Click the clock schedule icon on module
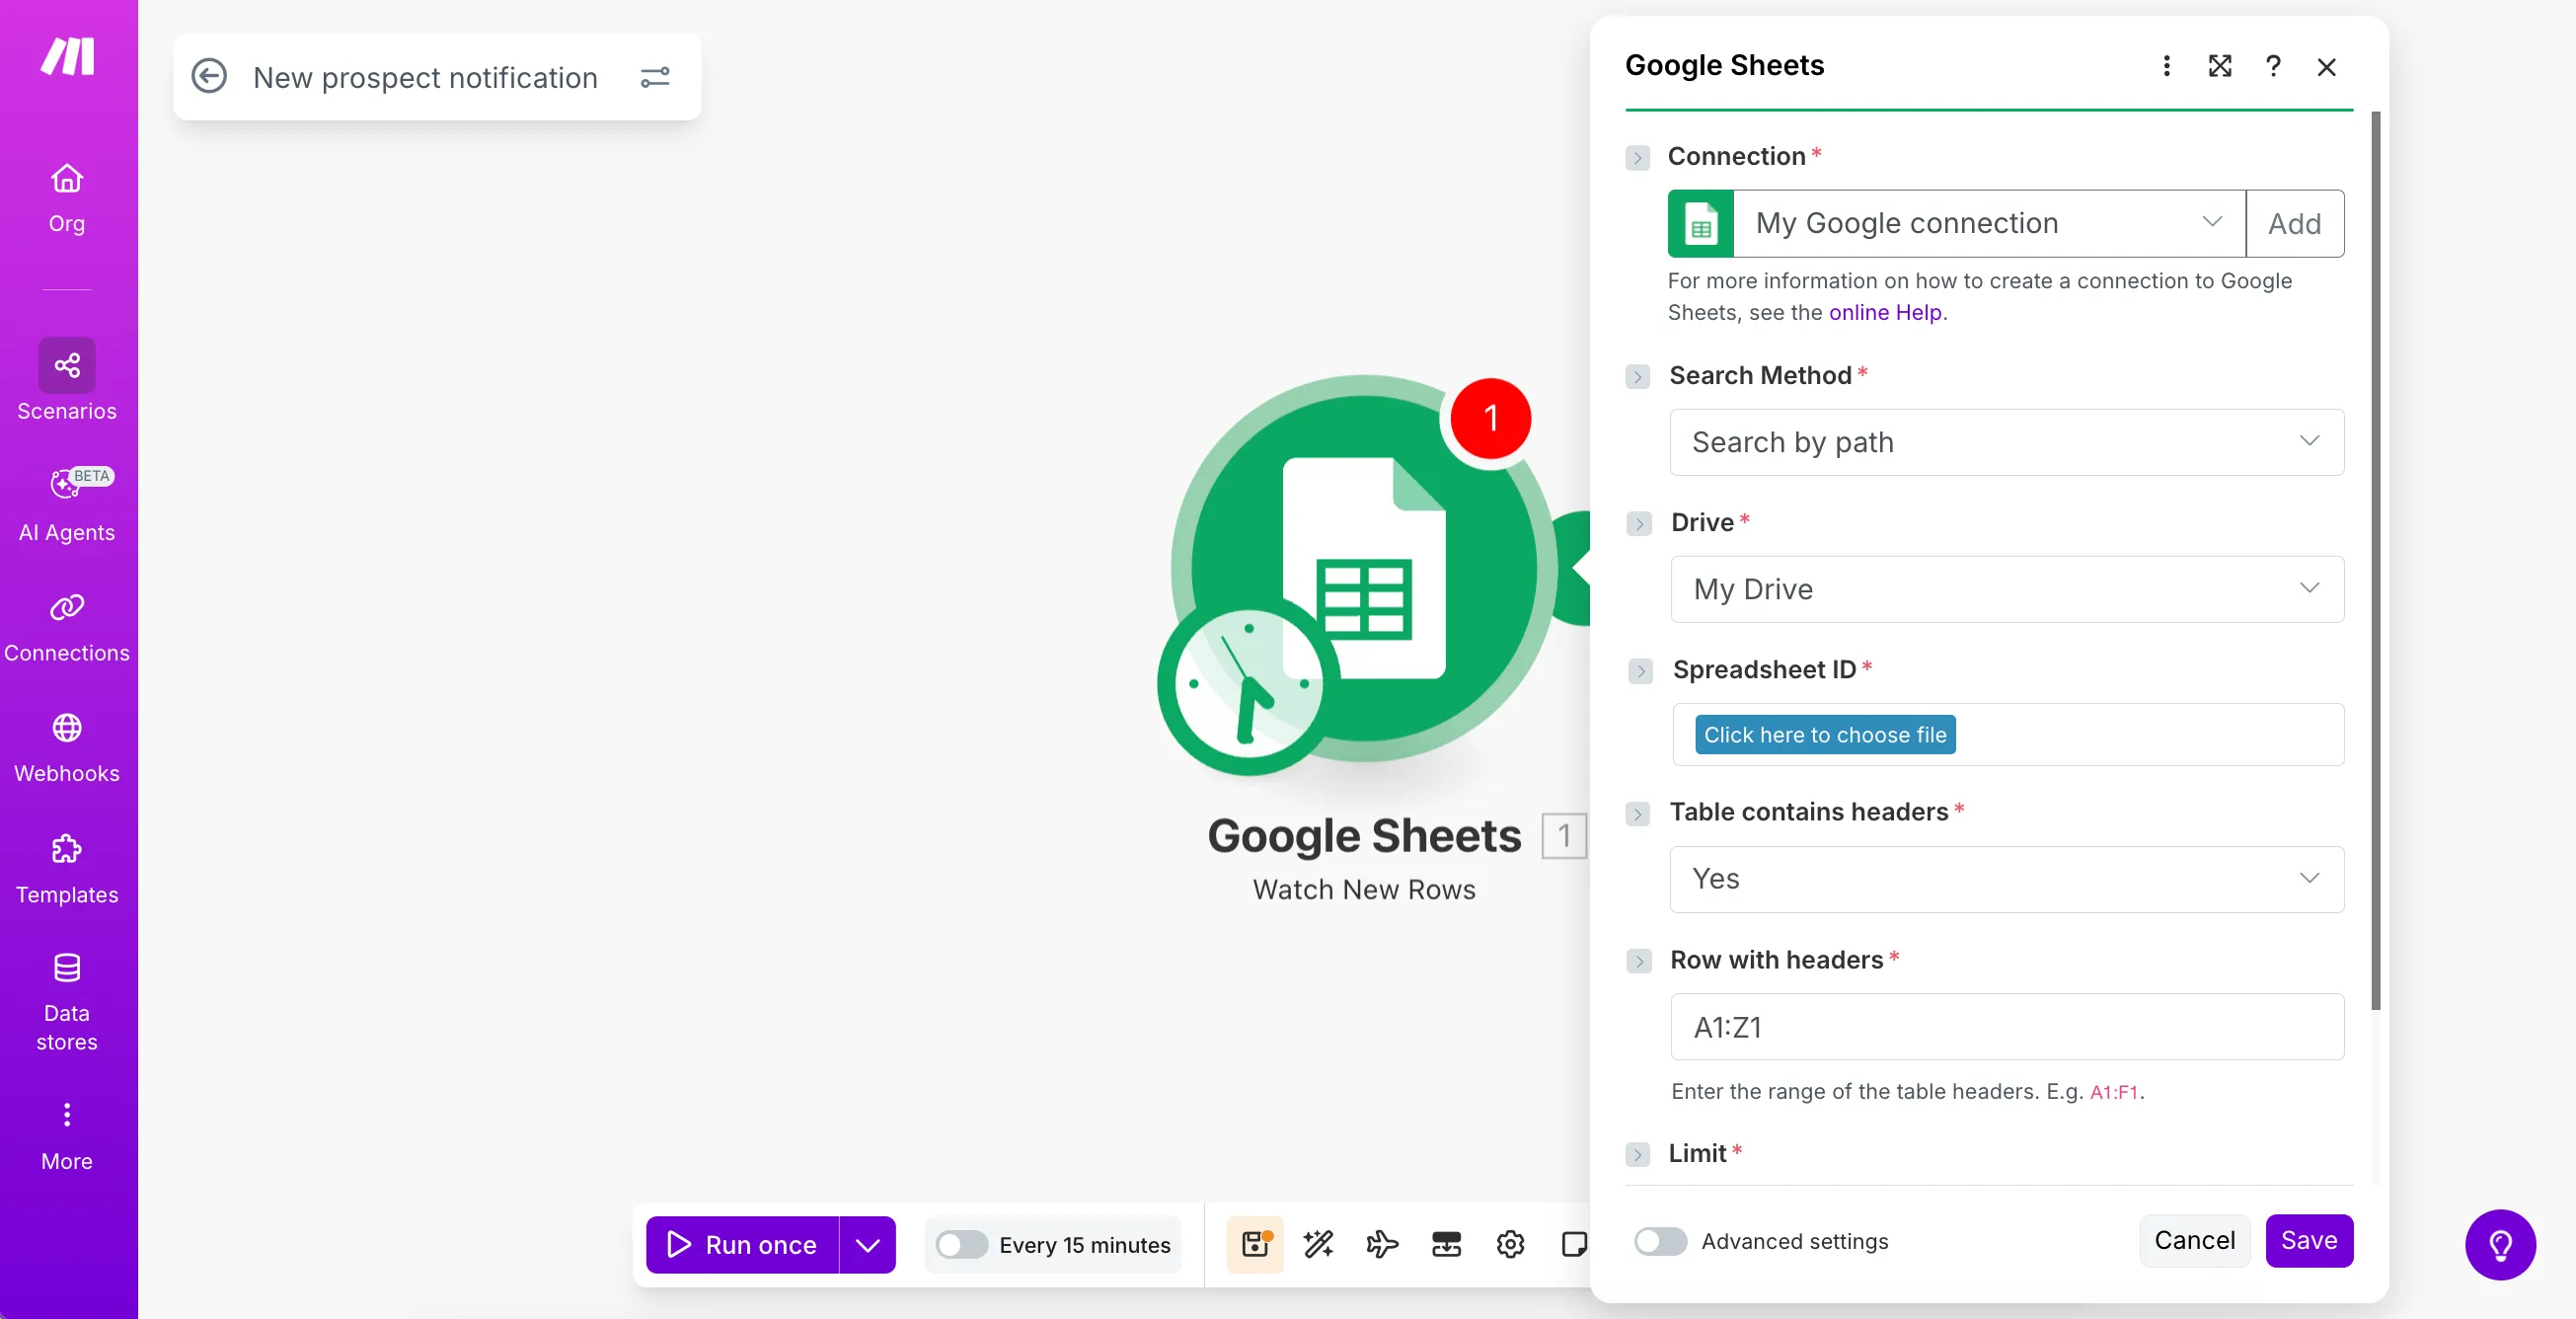This screenshot has height=1319, width=2576. (x=1248, y=686)
